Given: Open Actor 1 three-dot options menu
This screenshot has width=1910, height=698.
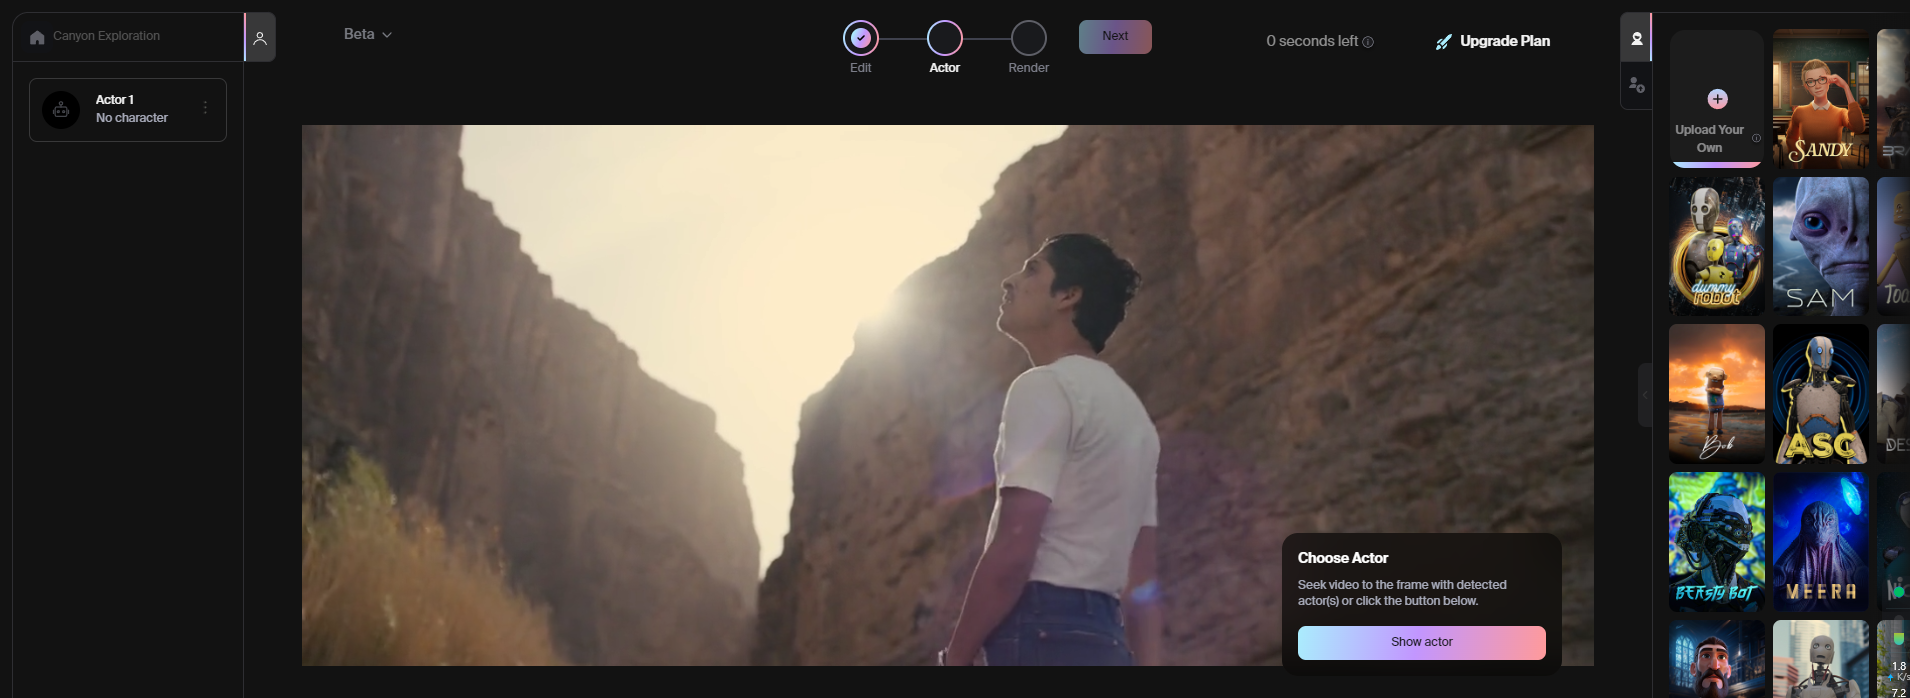Looking at the screenshot, I should [205, 108].
